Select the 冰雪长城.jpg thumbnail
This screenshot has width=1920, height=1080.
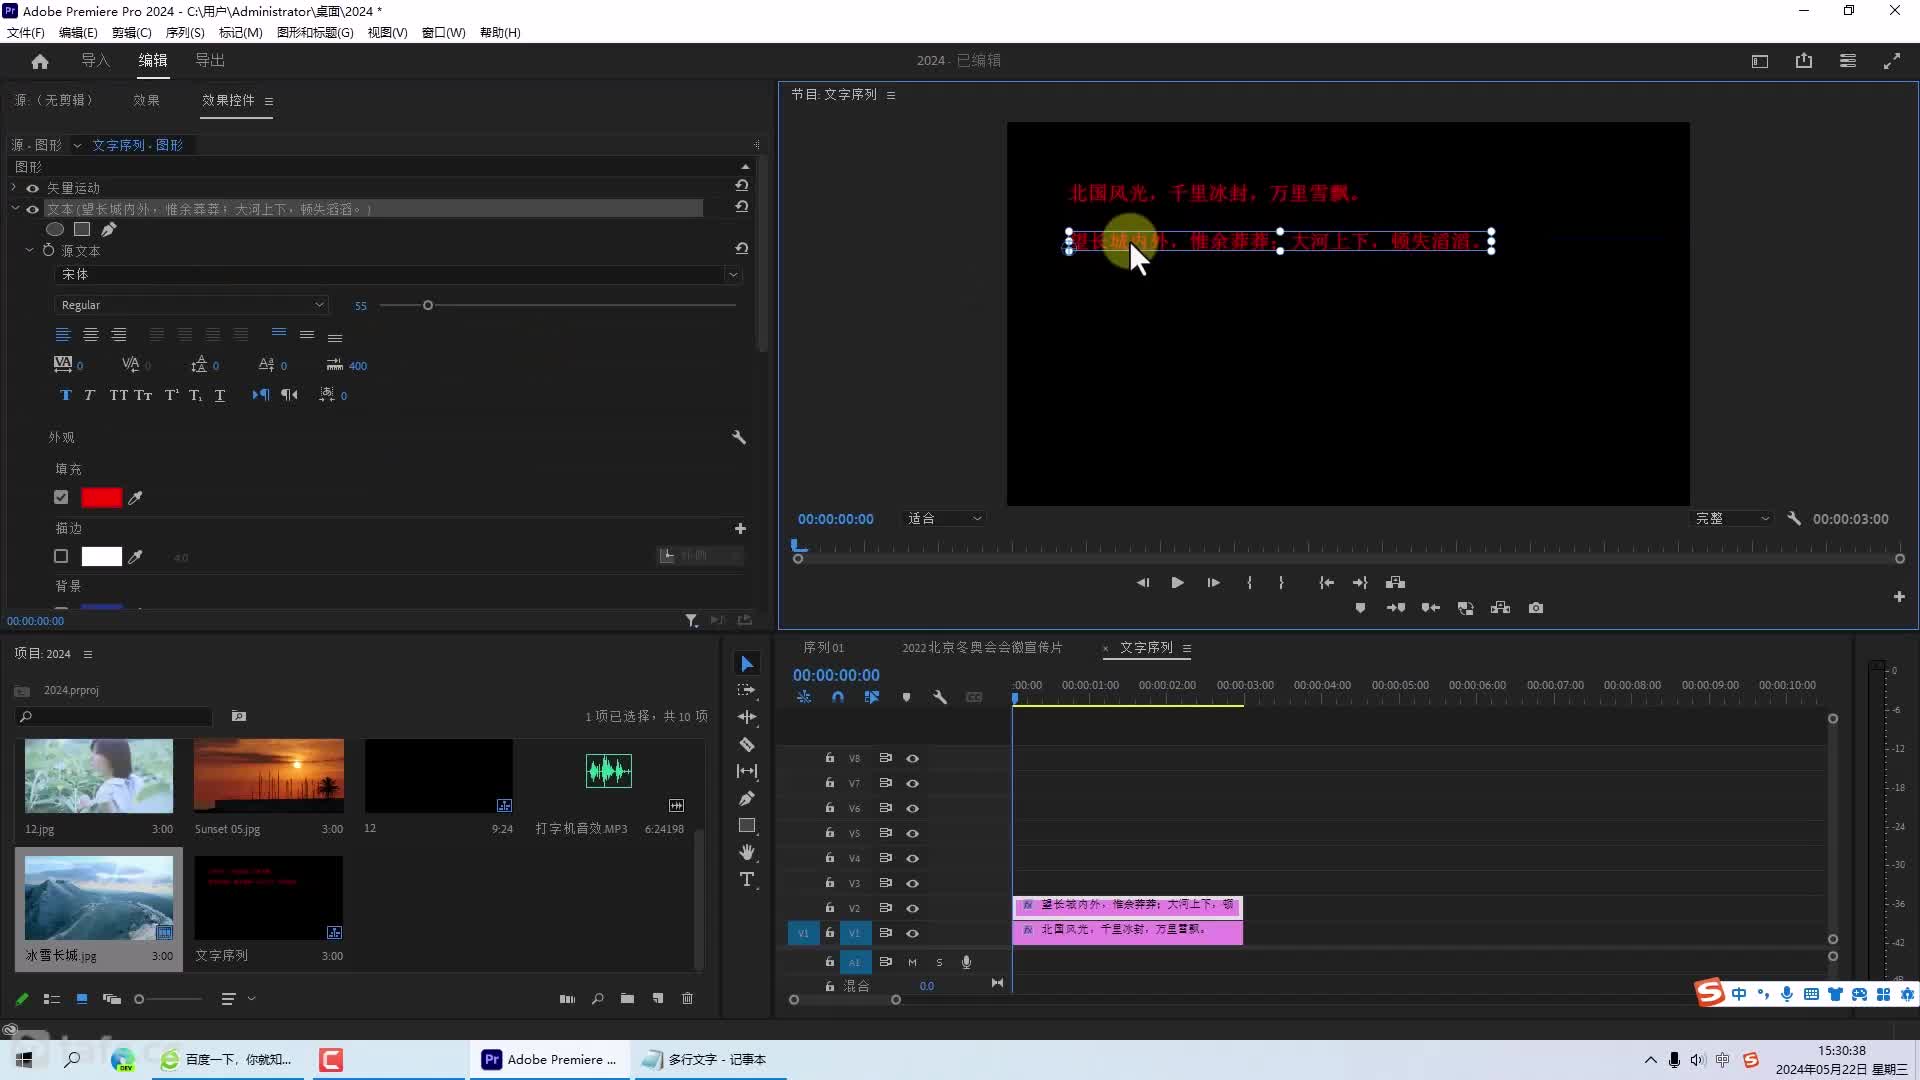[99, 897]
